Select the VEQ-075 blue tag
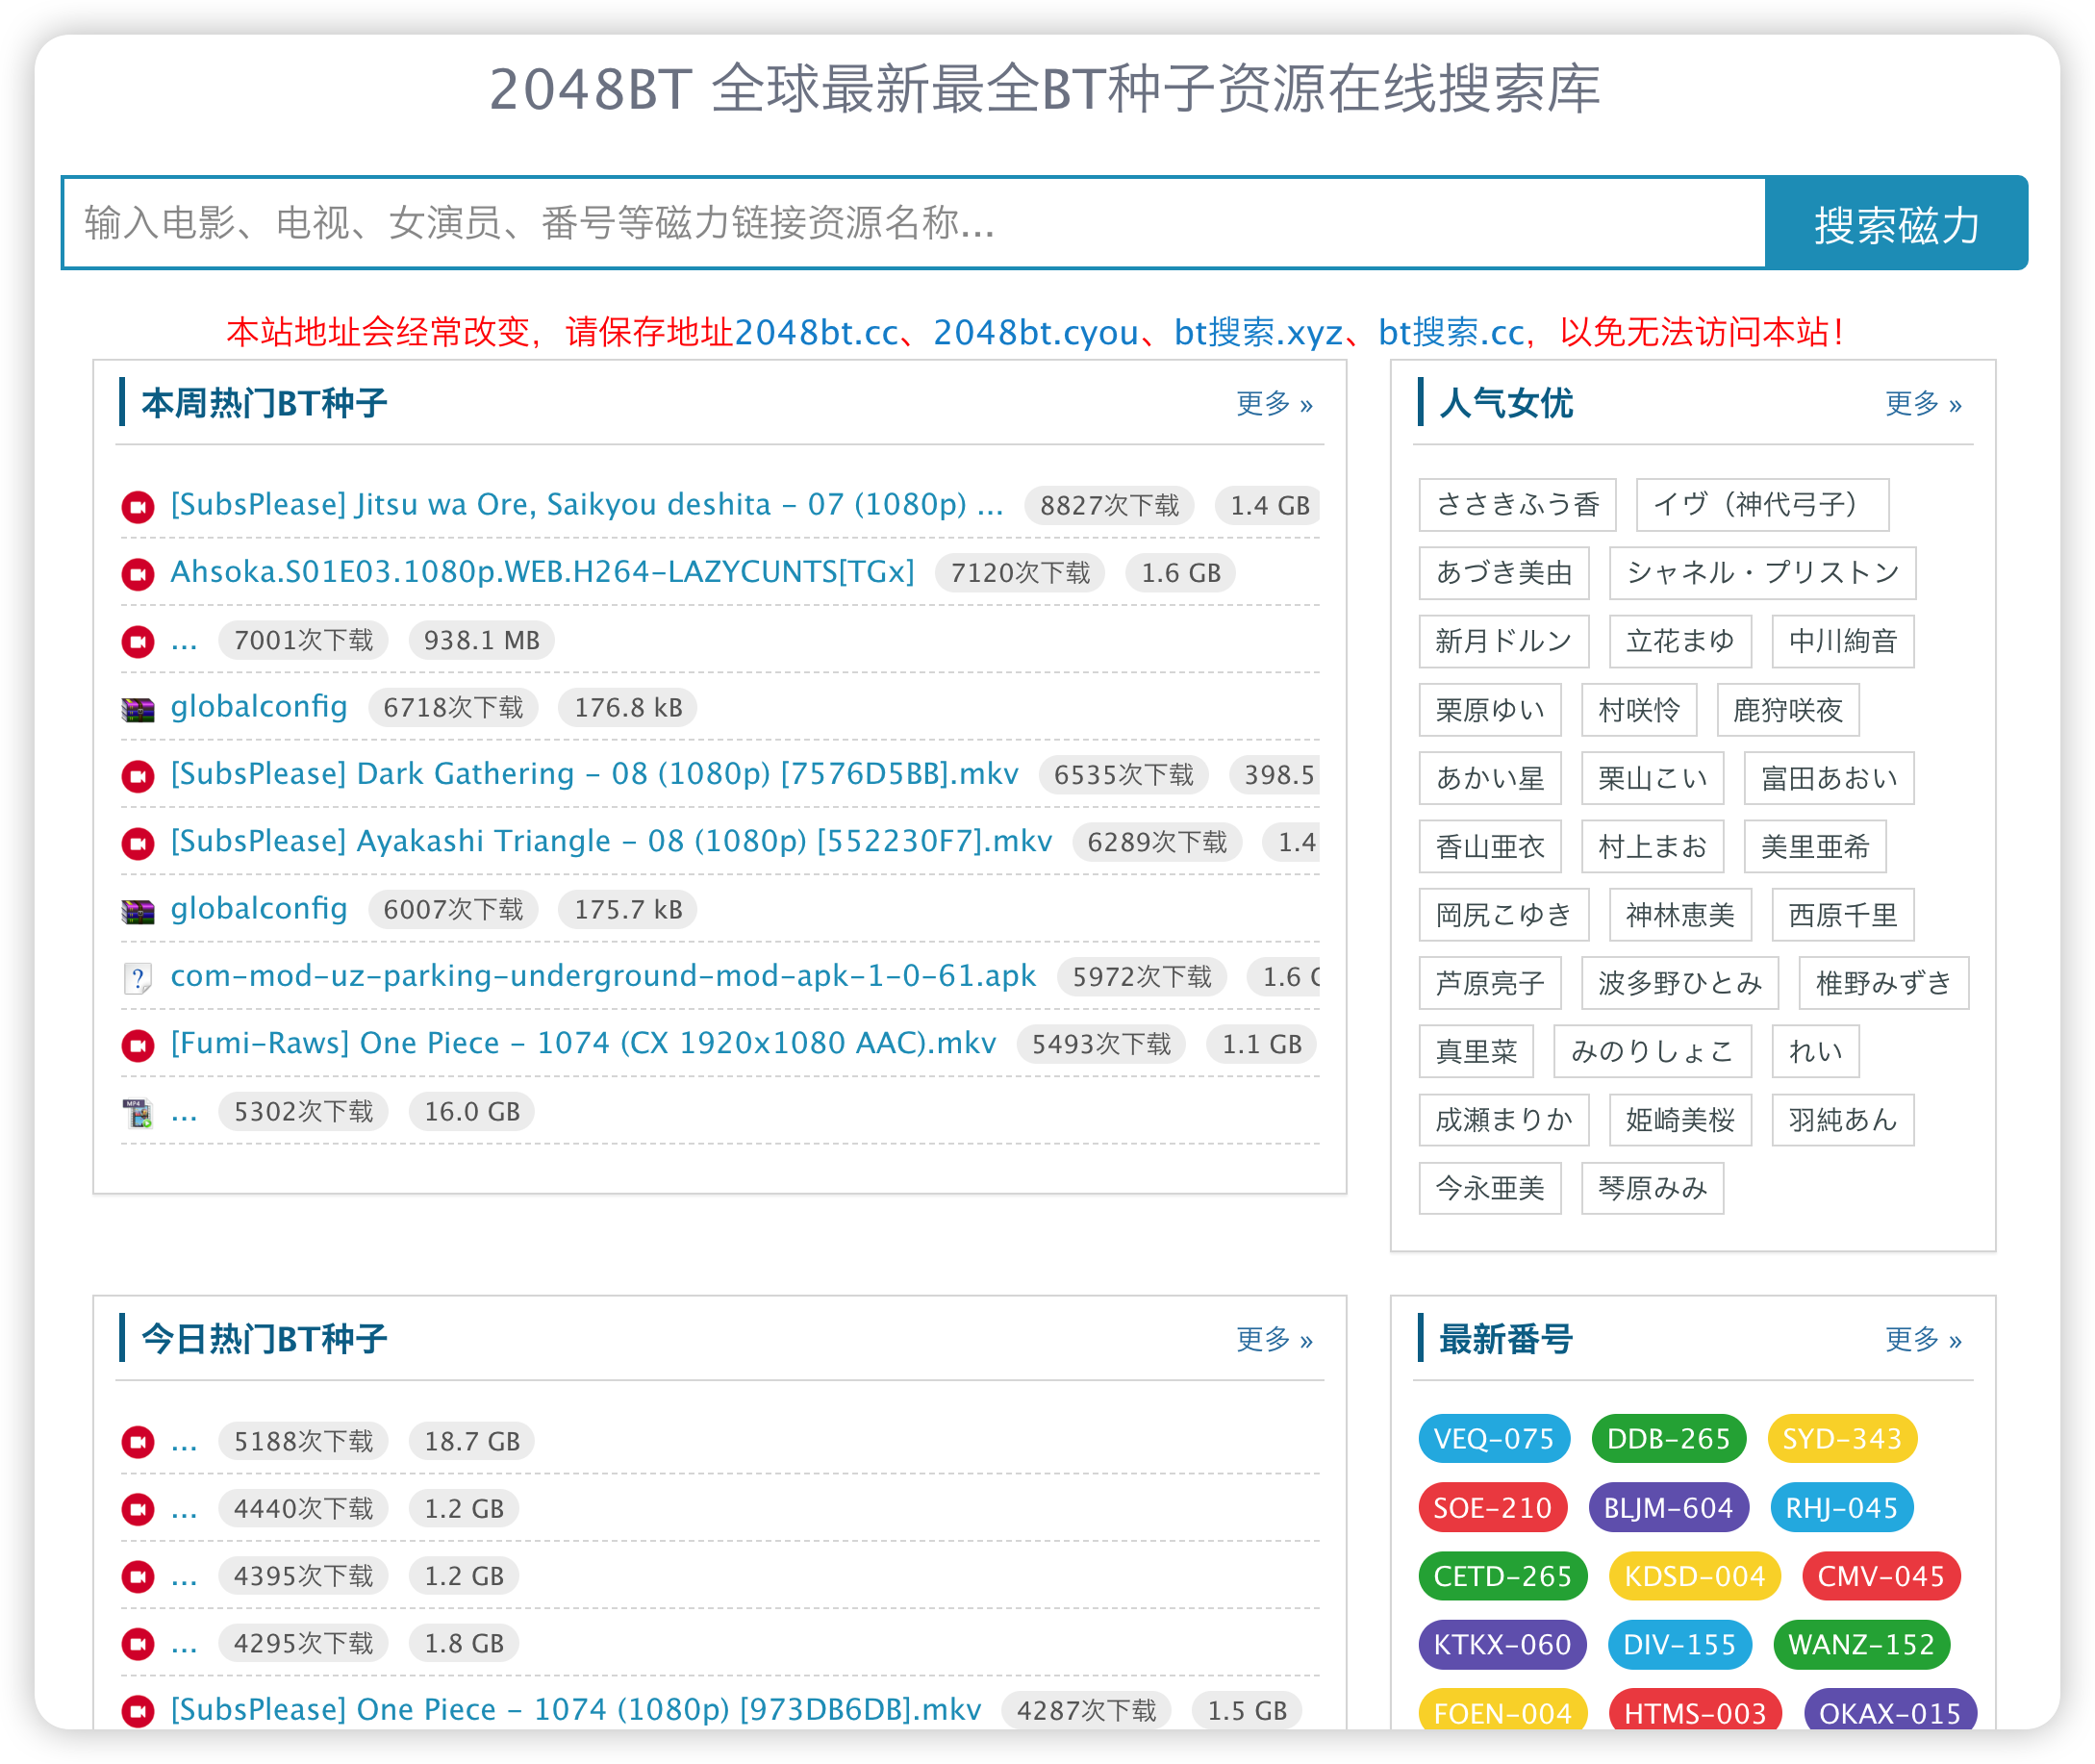 pos(1494,1439)
